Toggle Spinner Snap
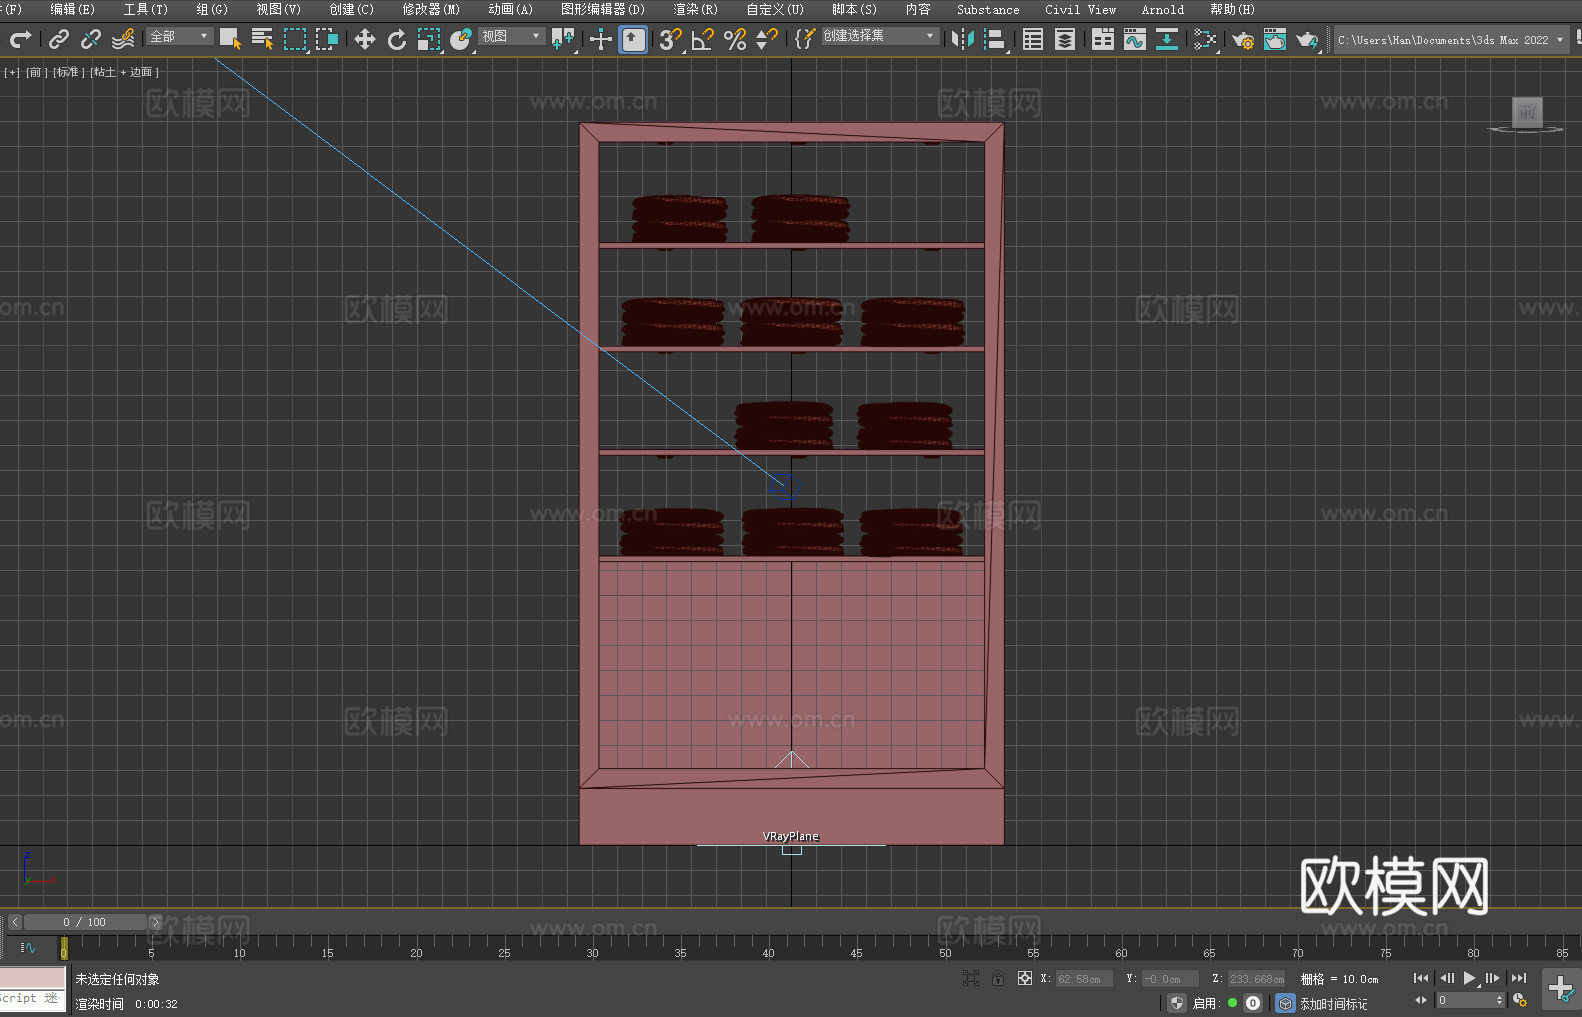The image size is (1582, 1017). click(767, 39)
